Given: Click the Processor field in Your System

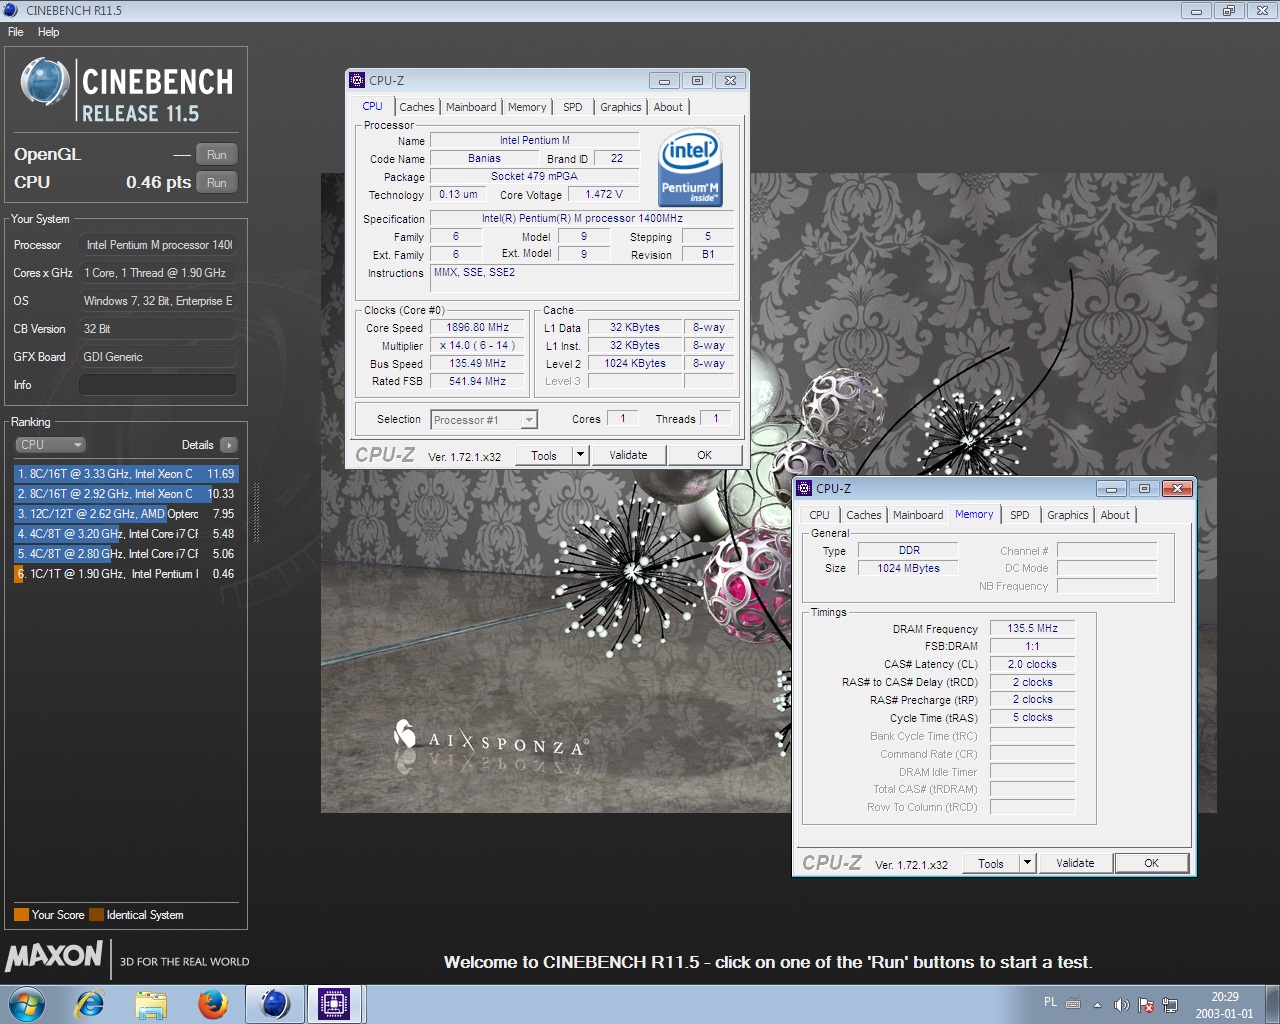Looking at the screenshot, I should [158, 245].
